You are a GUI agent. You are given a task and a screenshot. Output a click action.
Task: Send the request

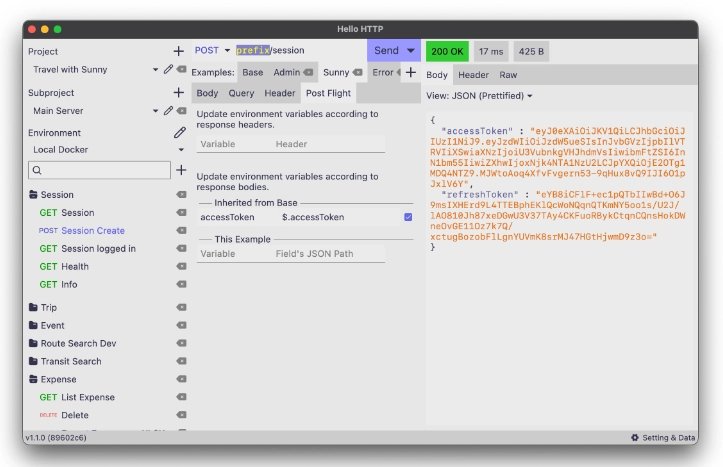point(386,51)
